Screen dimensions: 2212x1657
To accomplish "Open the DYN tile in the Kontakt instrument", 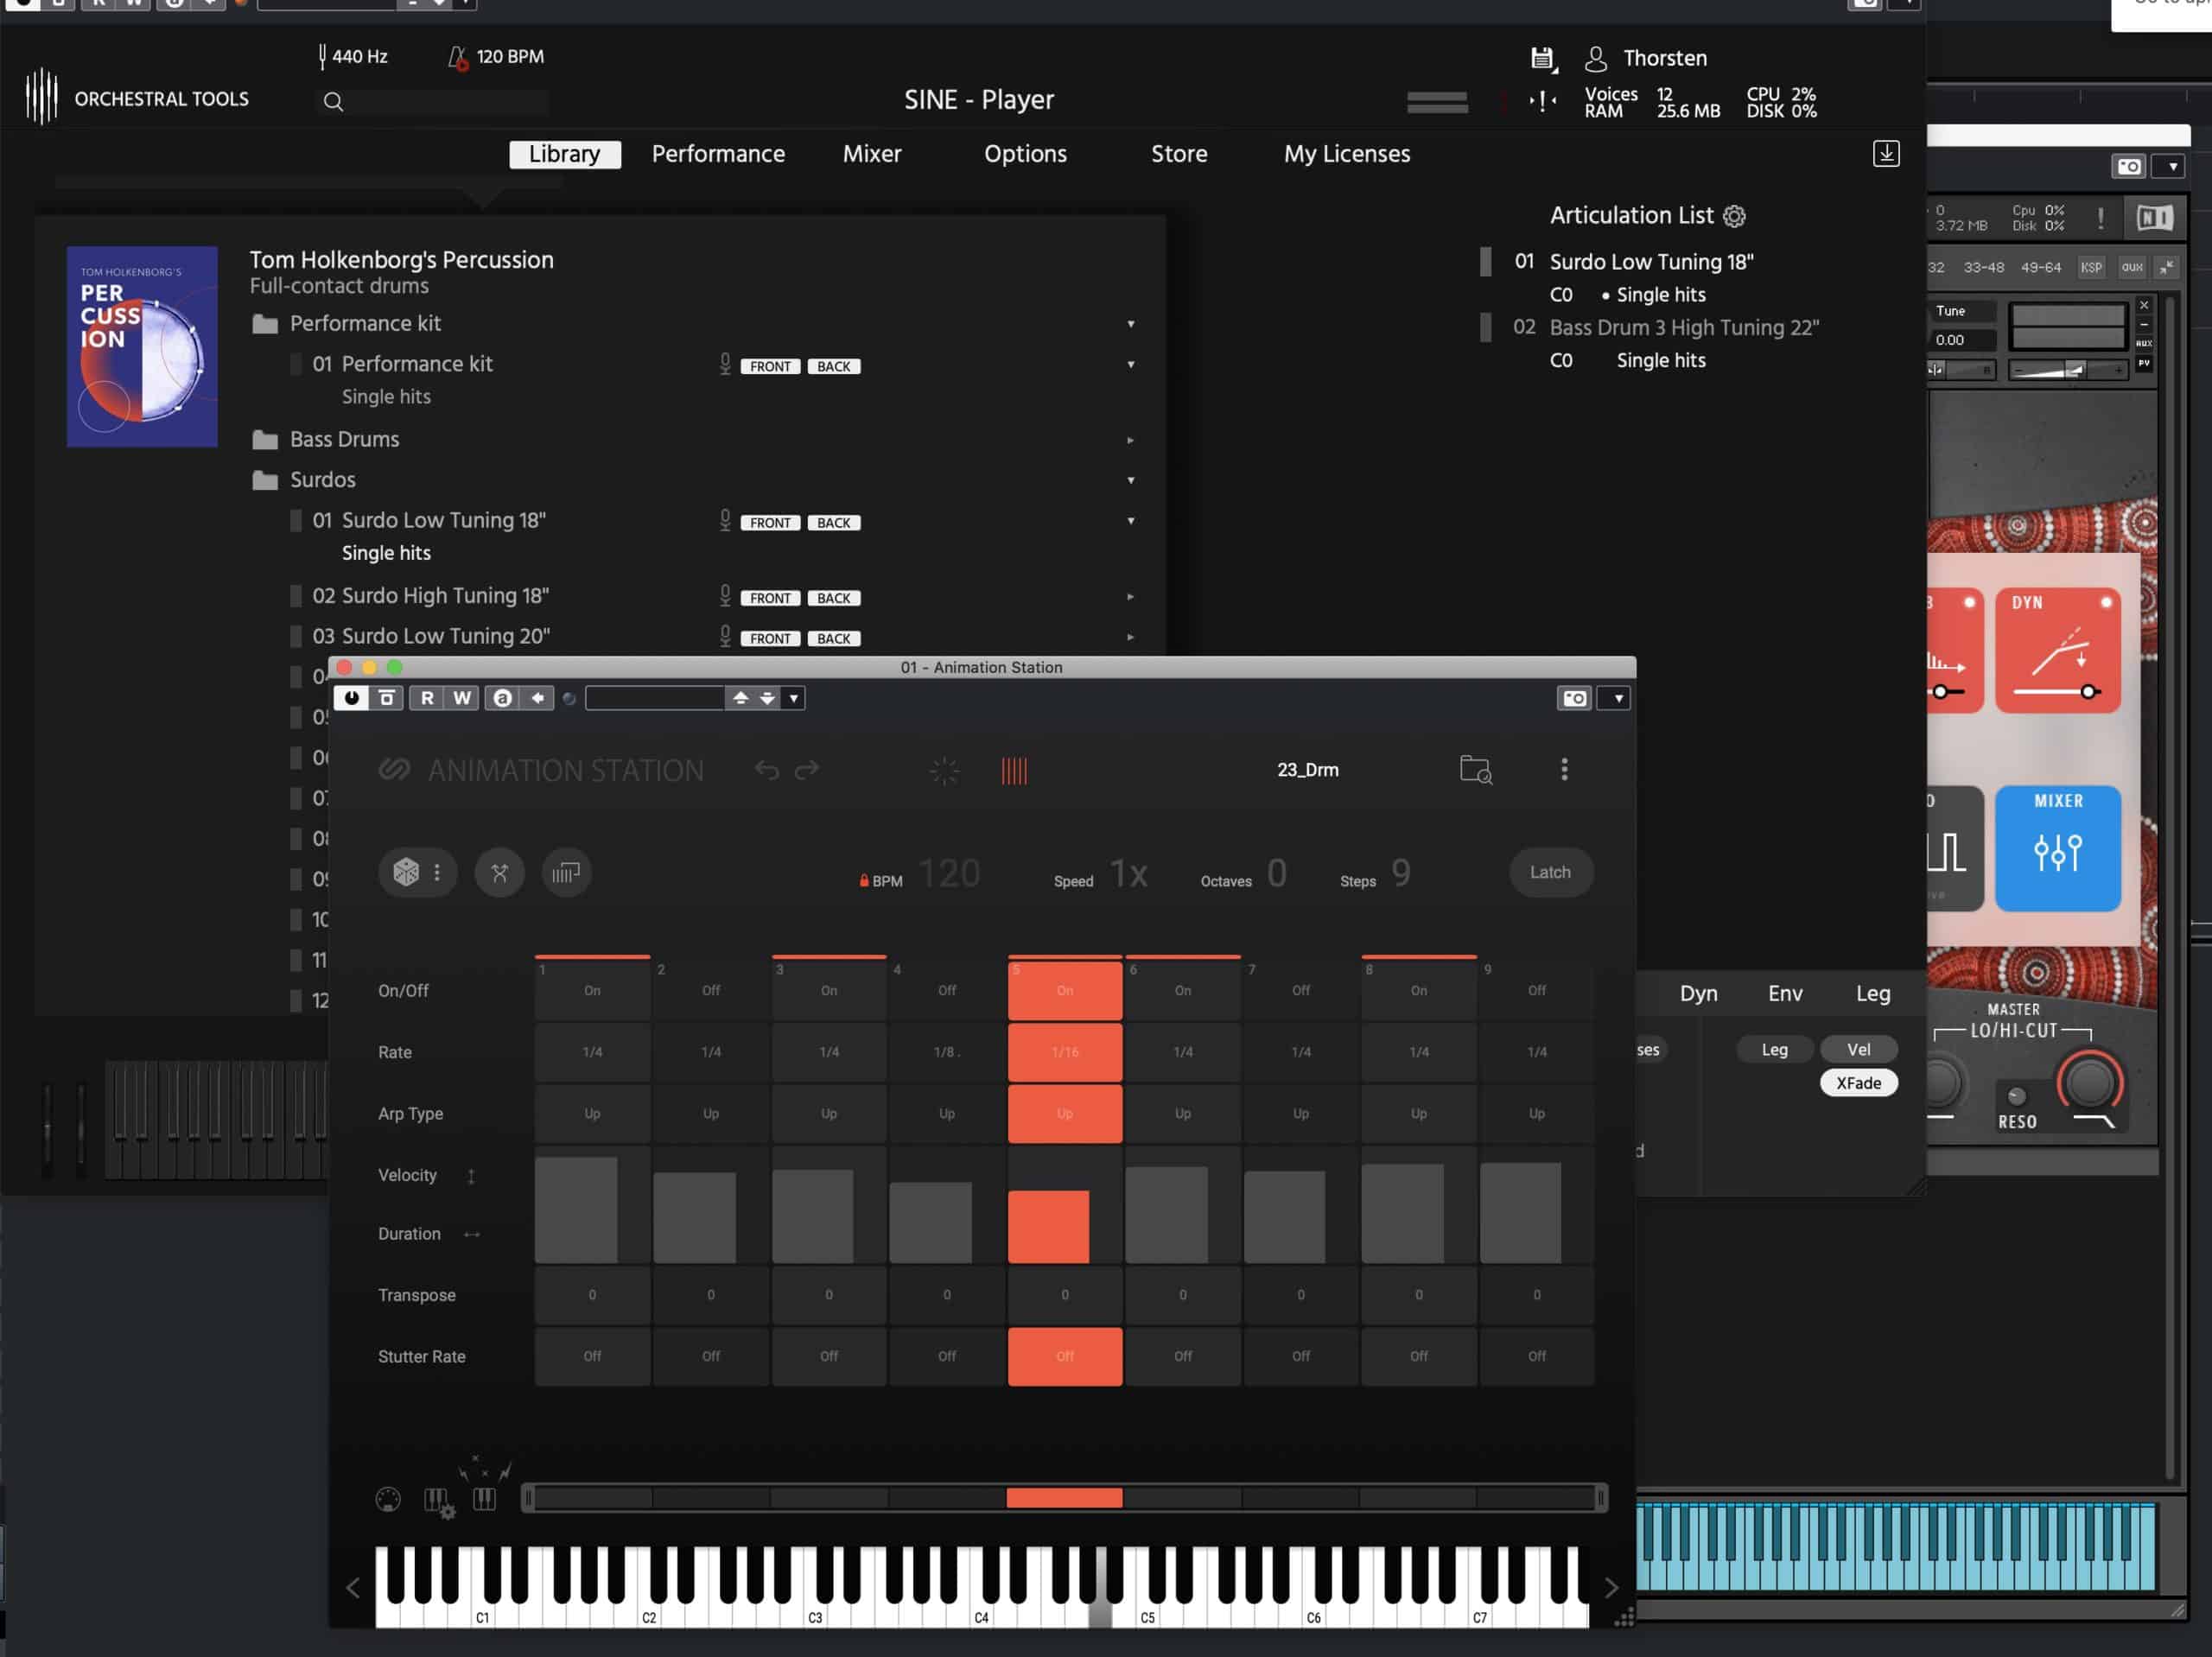I will (2058, 650).
